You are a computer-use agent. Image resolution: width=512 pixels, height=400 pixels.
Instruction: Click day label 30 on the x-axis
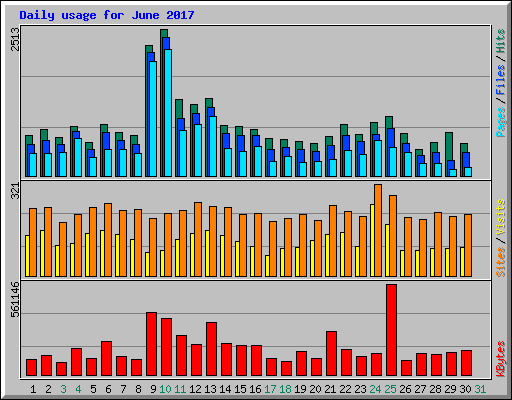(465, 389)
